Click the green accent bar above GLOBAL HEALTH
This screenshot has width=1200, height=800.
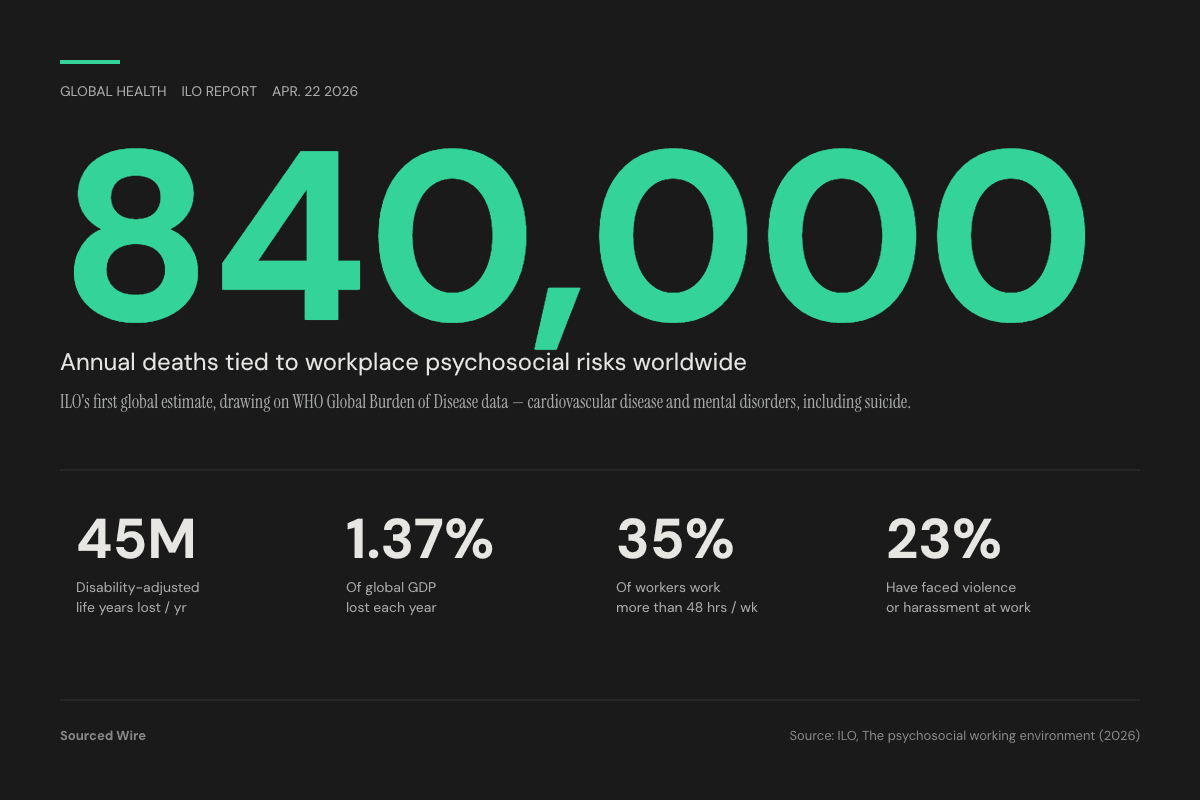click(88, 61)
